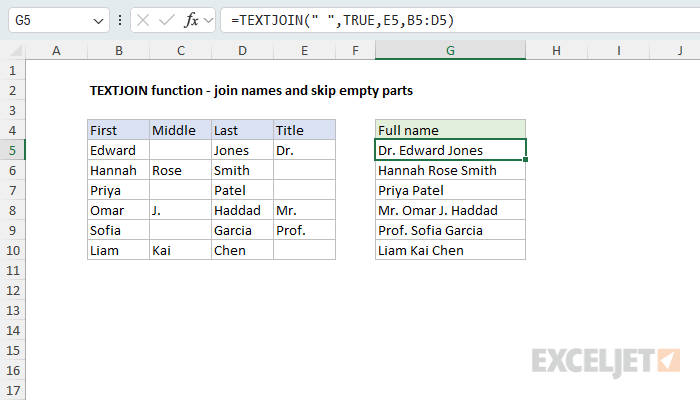Screen dimensions: 700x400
Task: Click cell containing 'J.'
Action: click(x=180, y=210)
